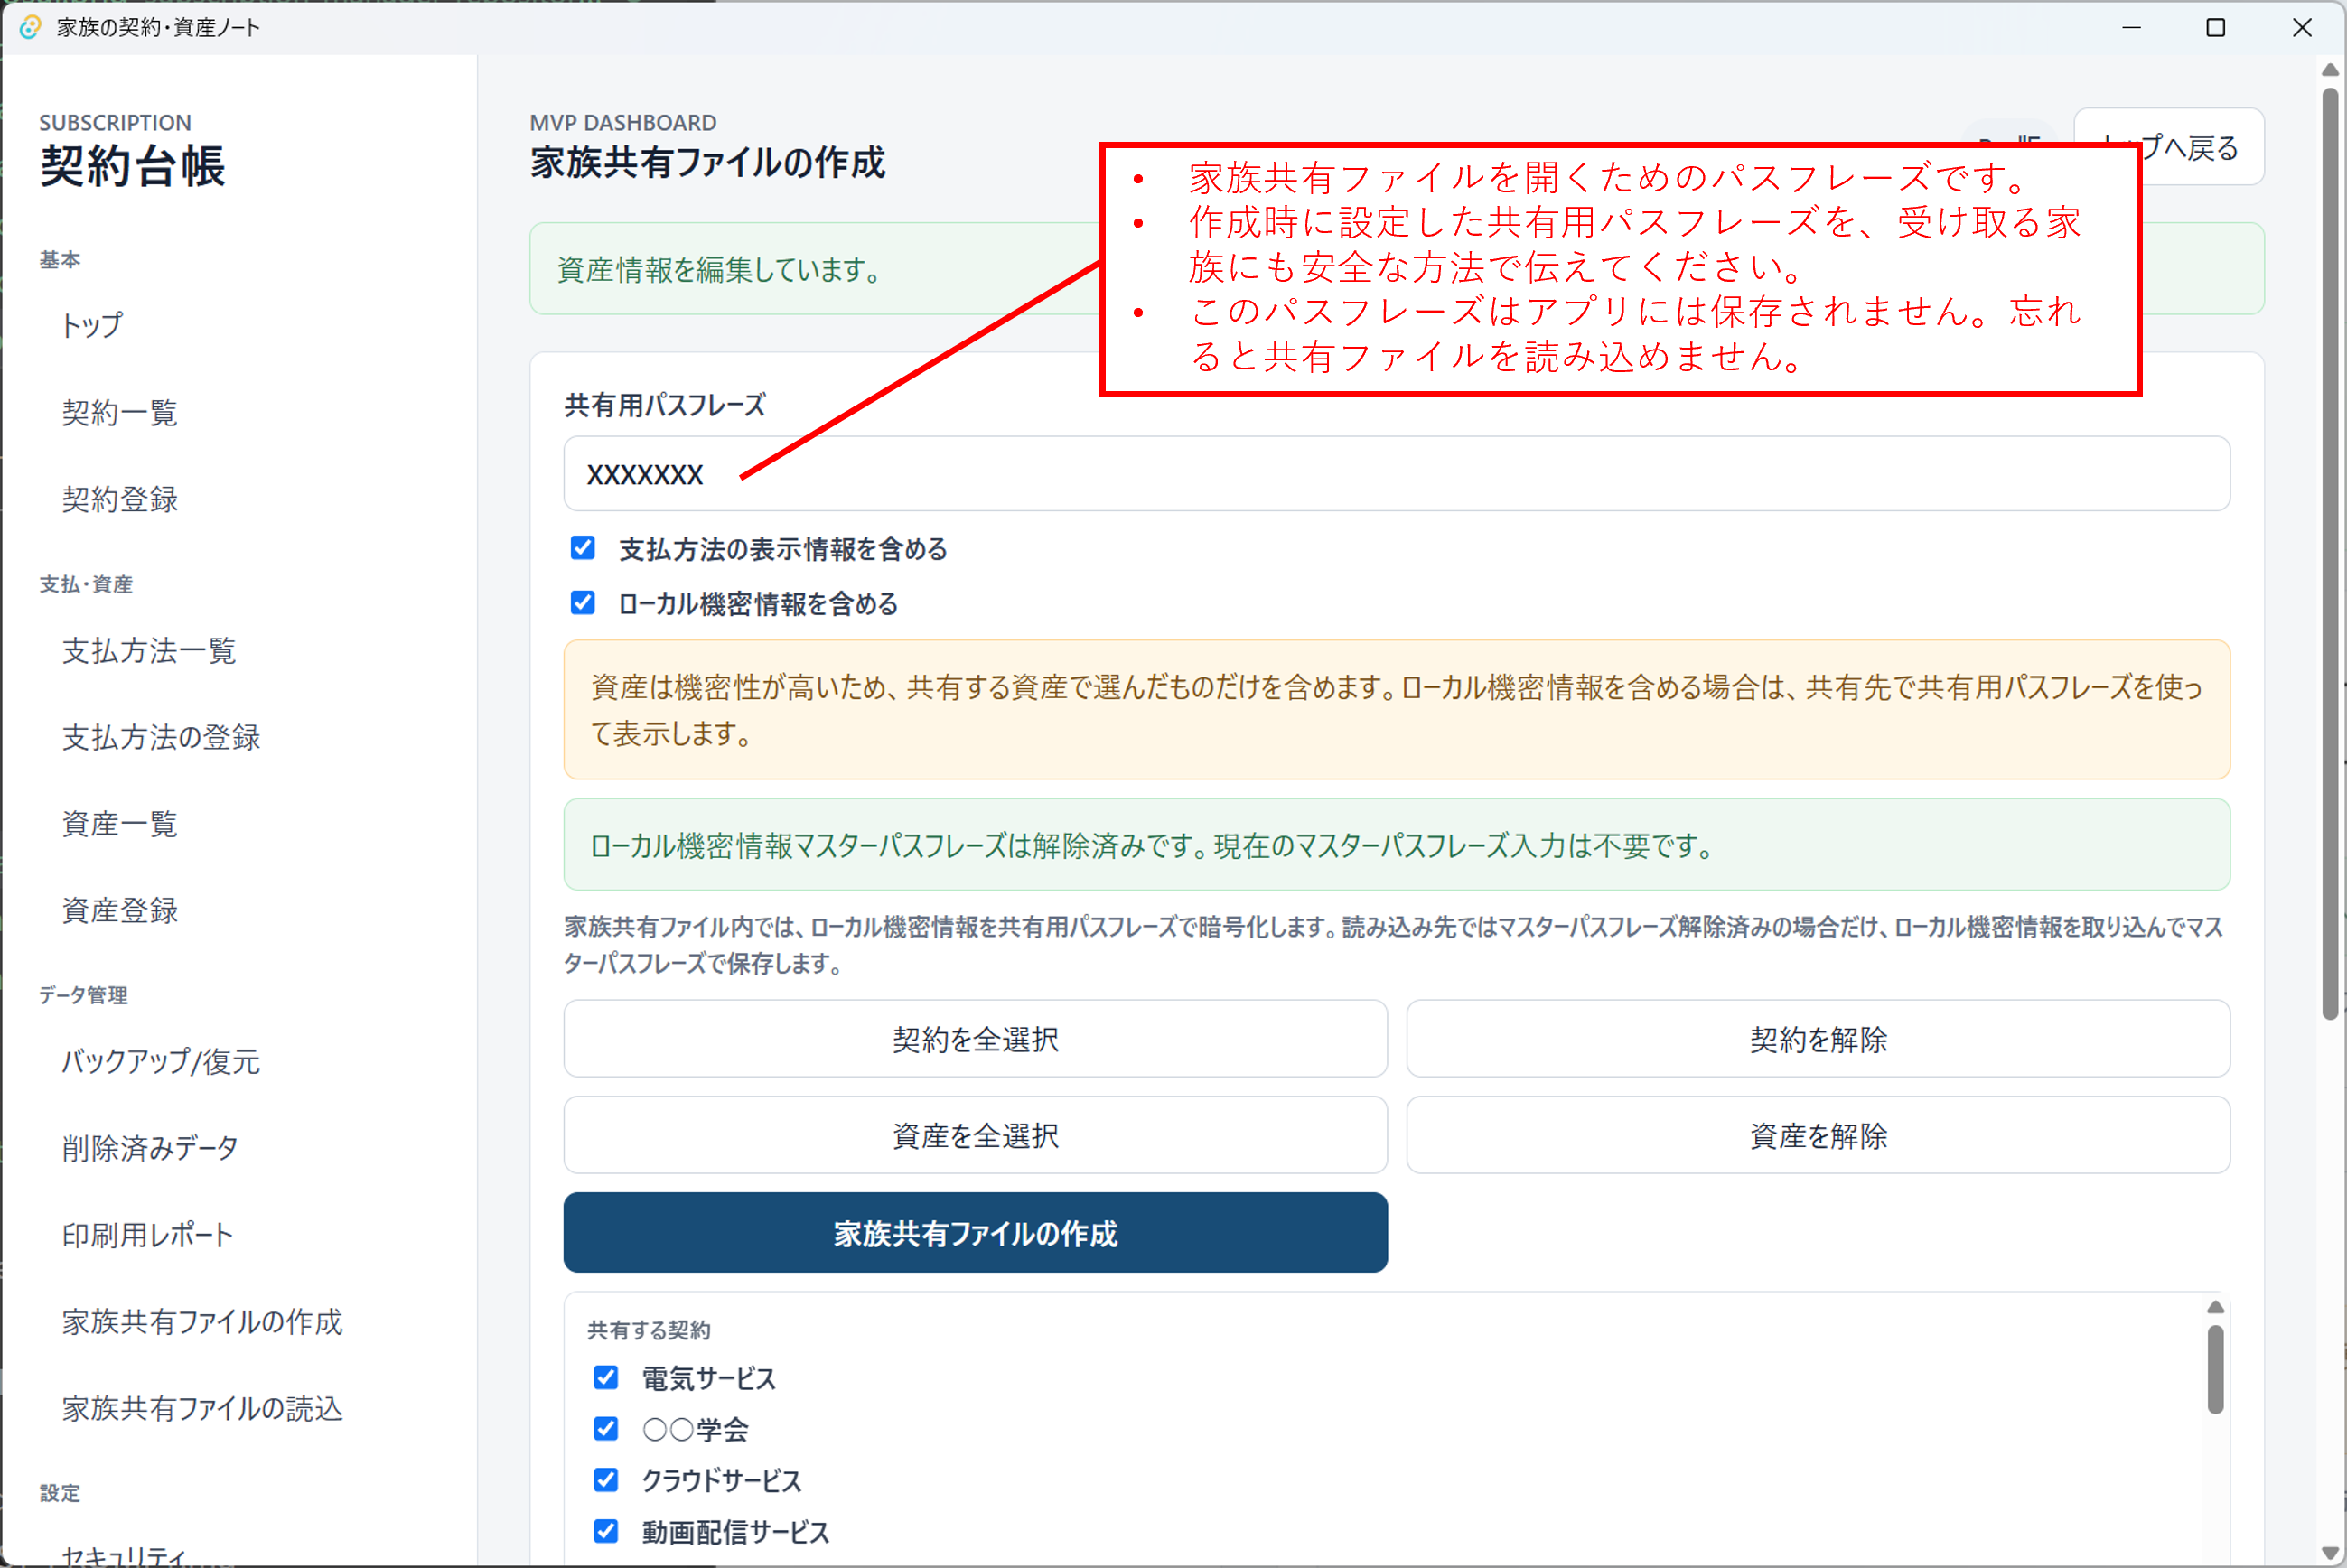
Task: Open 削除済みデータ in sidebar
Action: tap(150, 1148)
